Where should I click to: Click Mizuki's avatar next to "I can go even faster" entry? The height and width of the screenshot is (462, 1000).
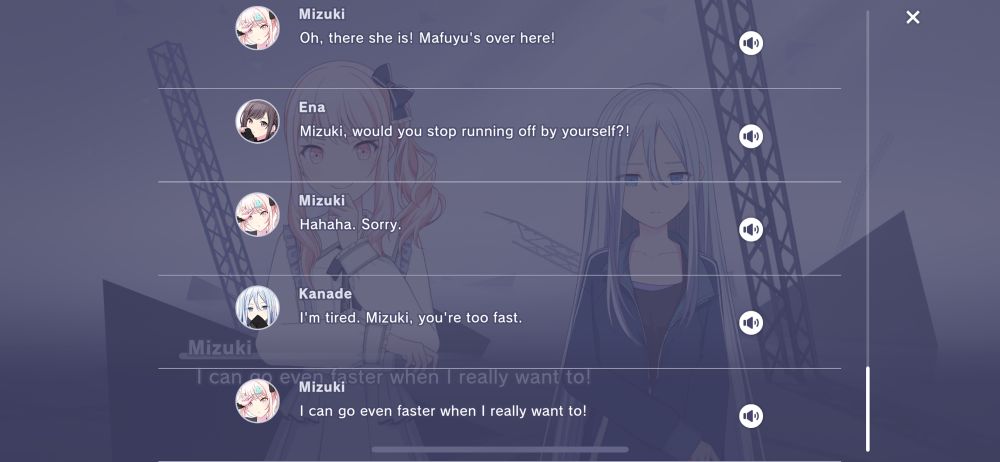click(258, 401)
